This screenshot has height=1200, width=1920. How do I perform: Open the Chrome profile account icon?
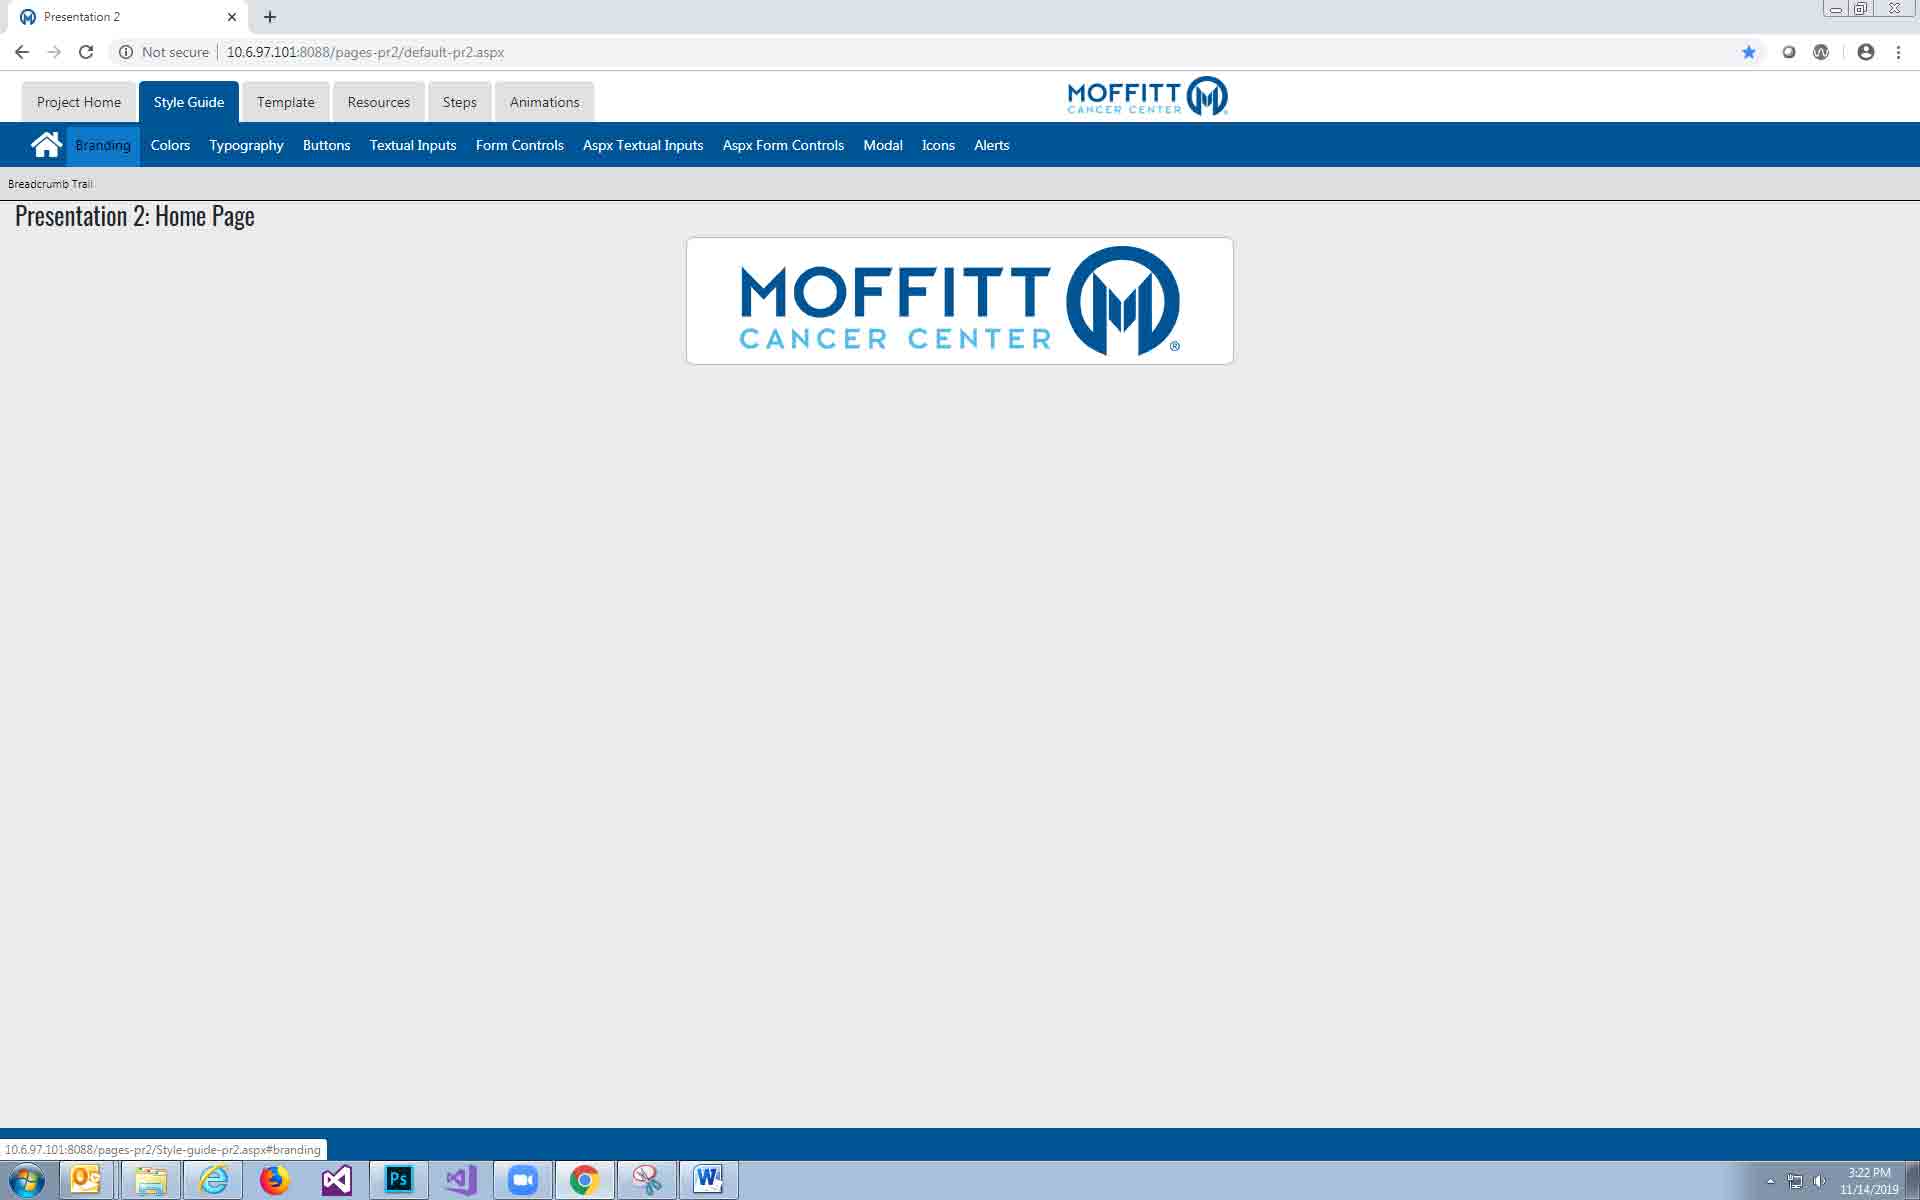[1865, 52]
